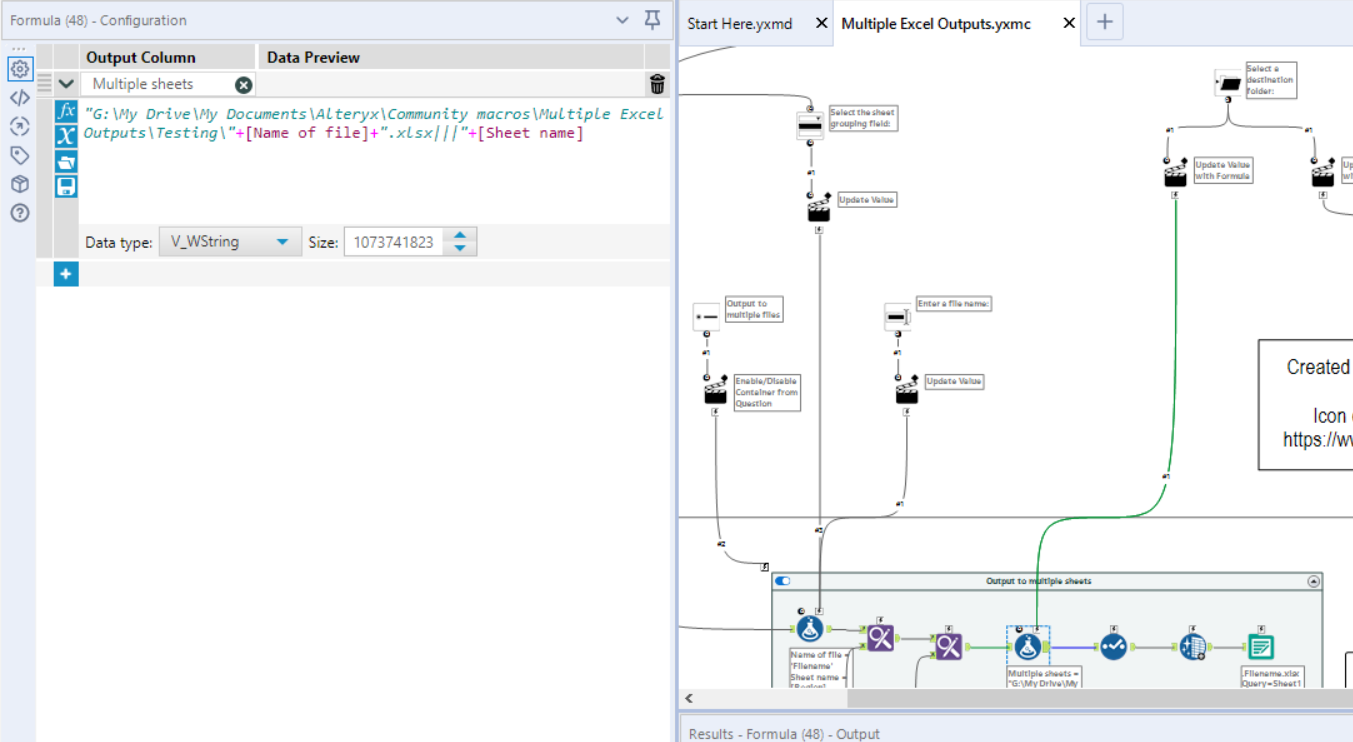Image resolution: width=1353 pixels, height=742 pixels.
Task: Delete expression with the trash can icon
Action: [x=657, y=84]
